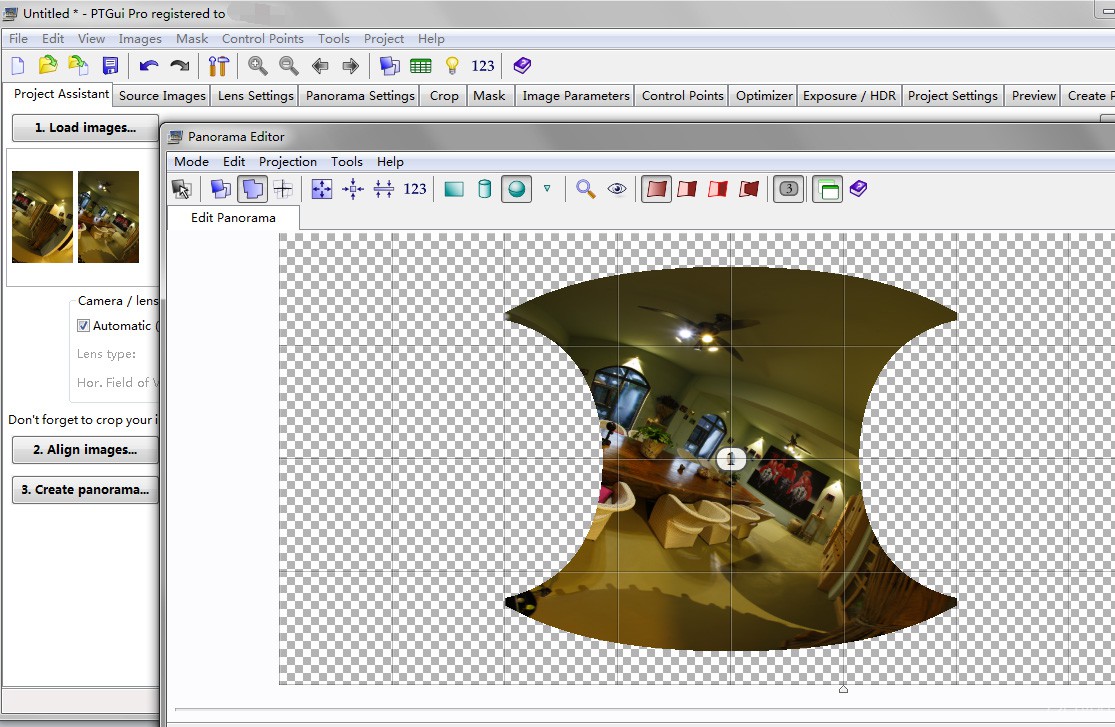Select rectilinear projection icon in Panorama Editor

[454, 188]
